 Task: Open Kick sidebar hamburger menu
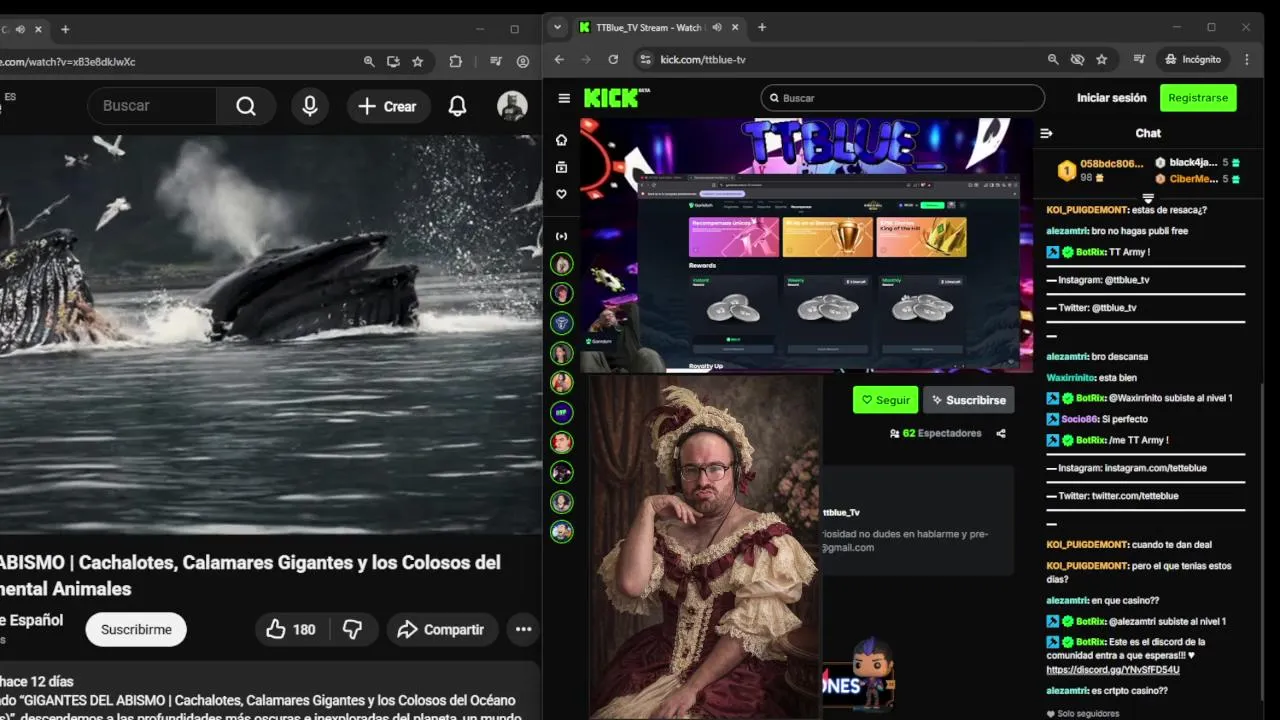(x=564, y=98)
